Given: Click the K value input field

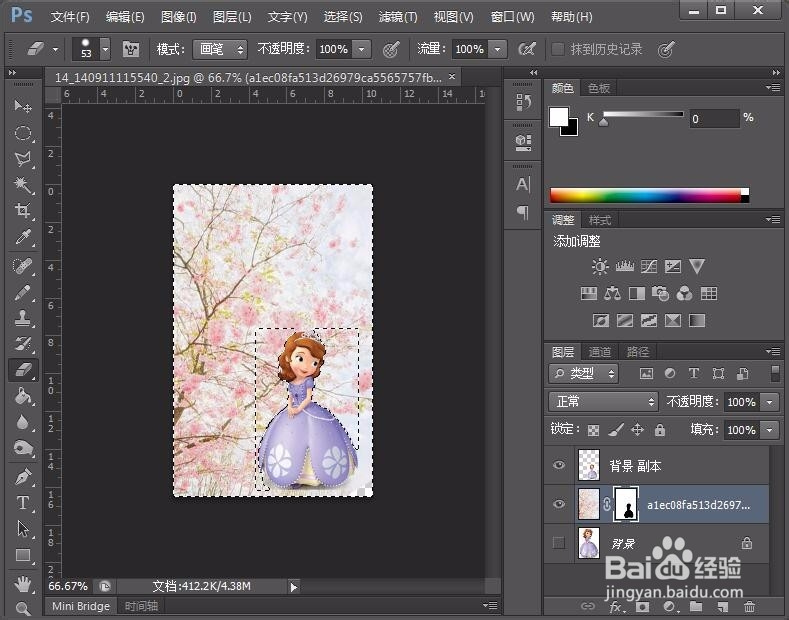Looking at the screenshot, I should click(x=715, y=119).
